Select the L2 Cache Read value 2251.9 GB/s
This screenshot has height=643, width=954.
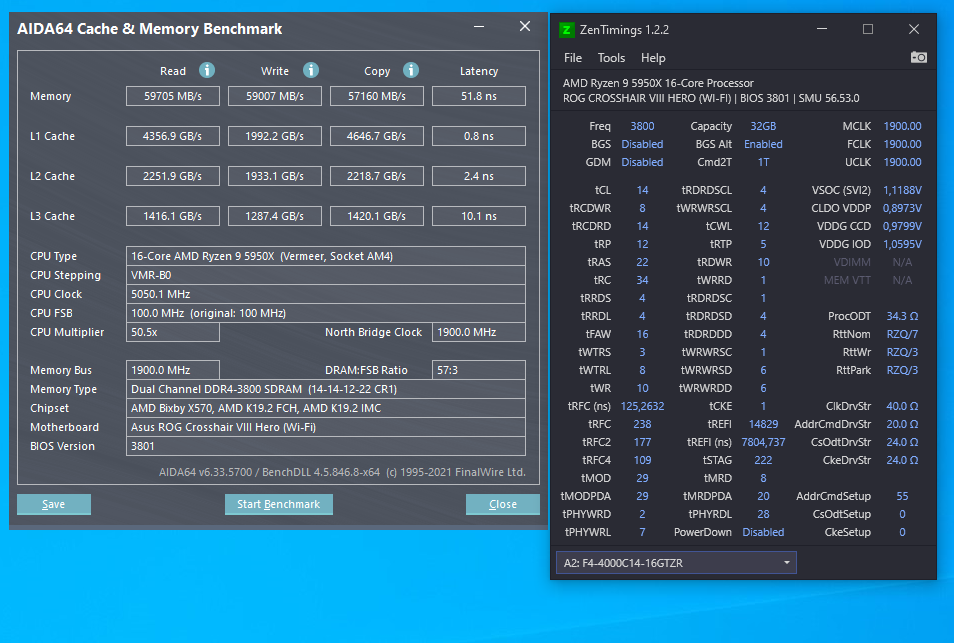[173, 176]
